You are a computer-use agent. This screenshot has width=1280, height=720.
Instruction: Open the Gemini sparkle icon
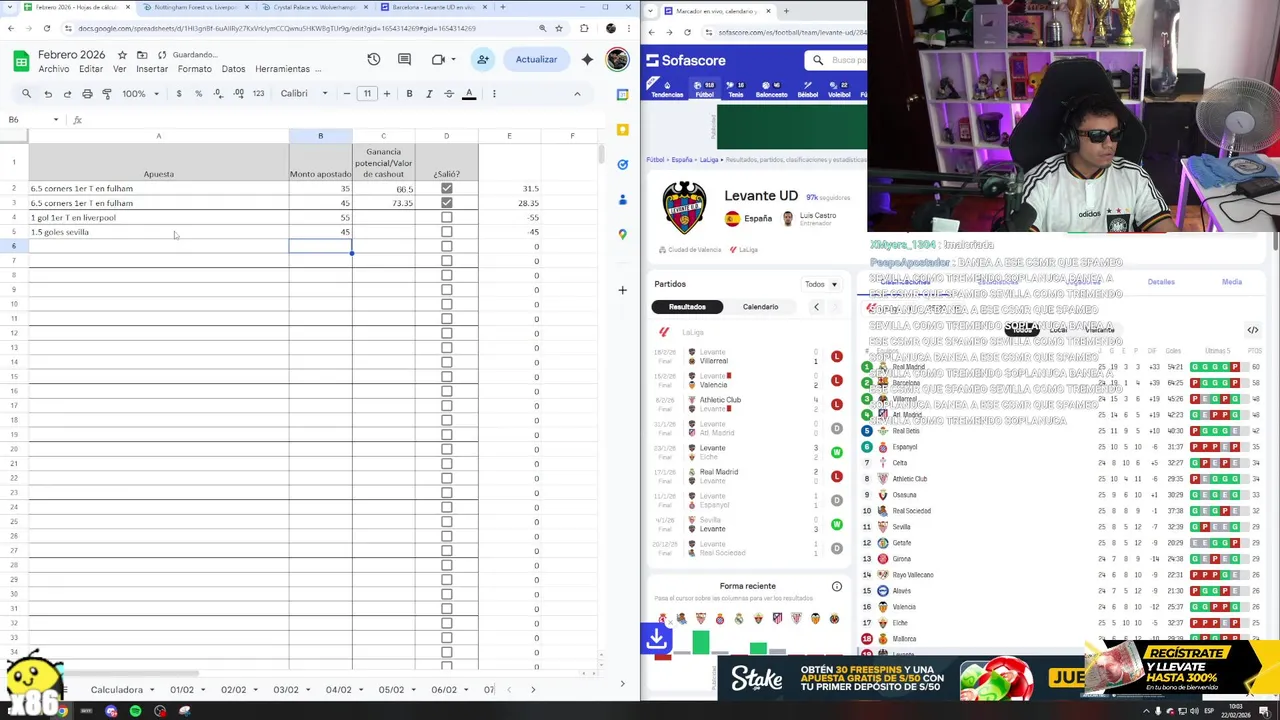587,60
